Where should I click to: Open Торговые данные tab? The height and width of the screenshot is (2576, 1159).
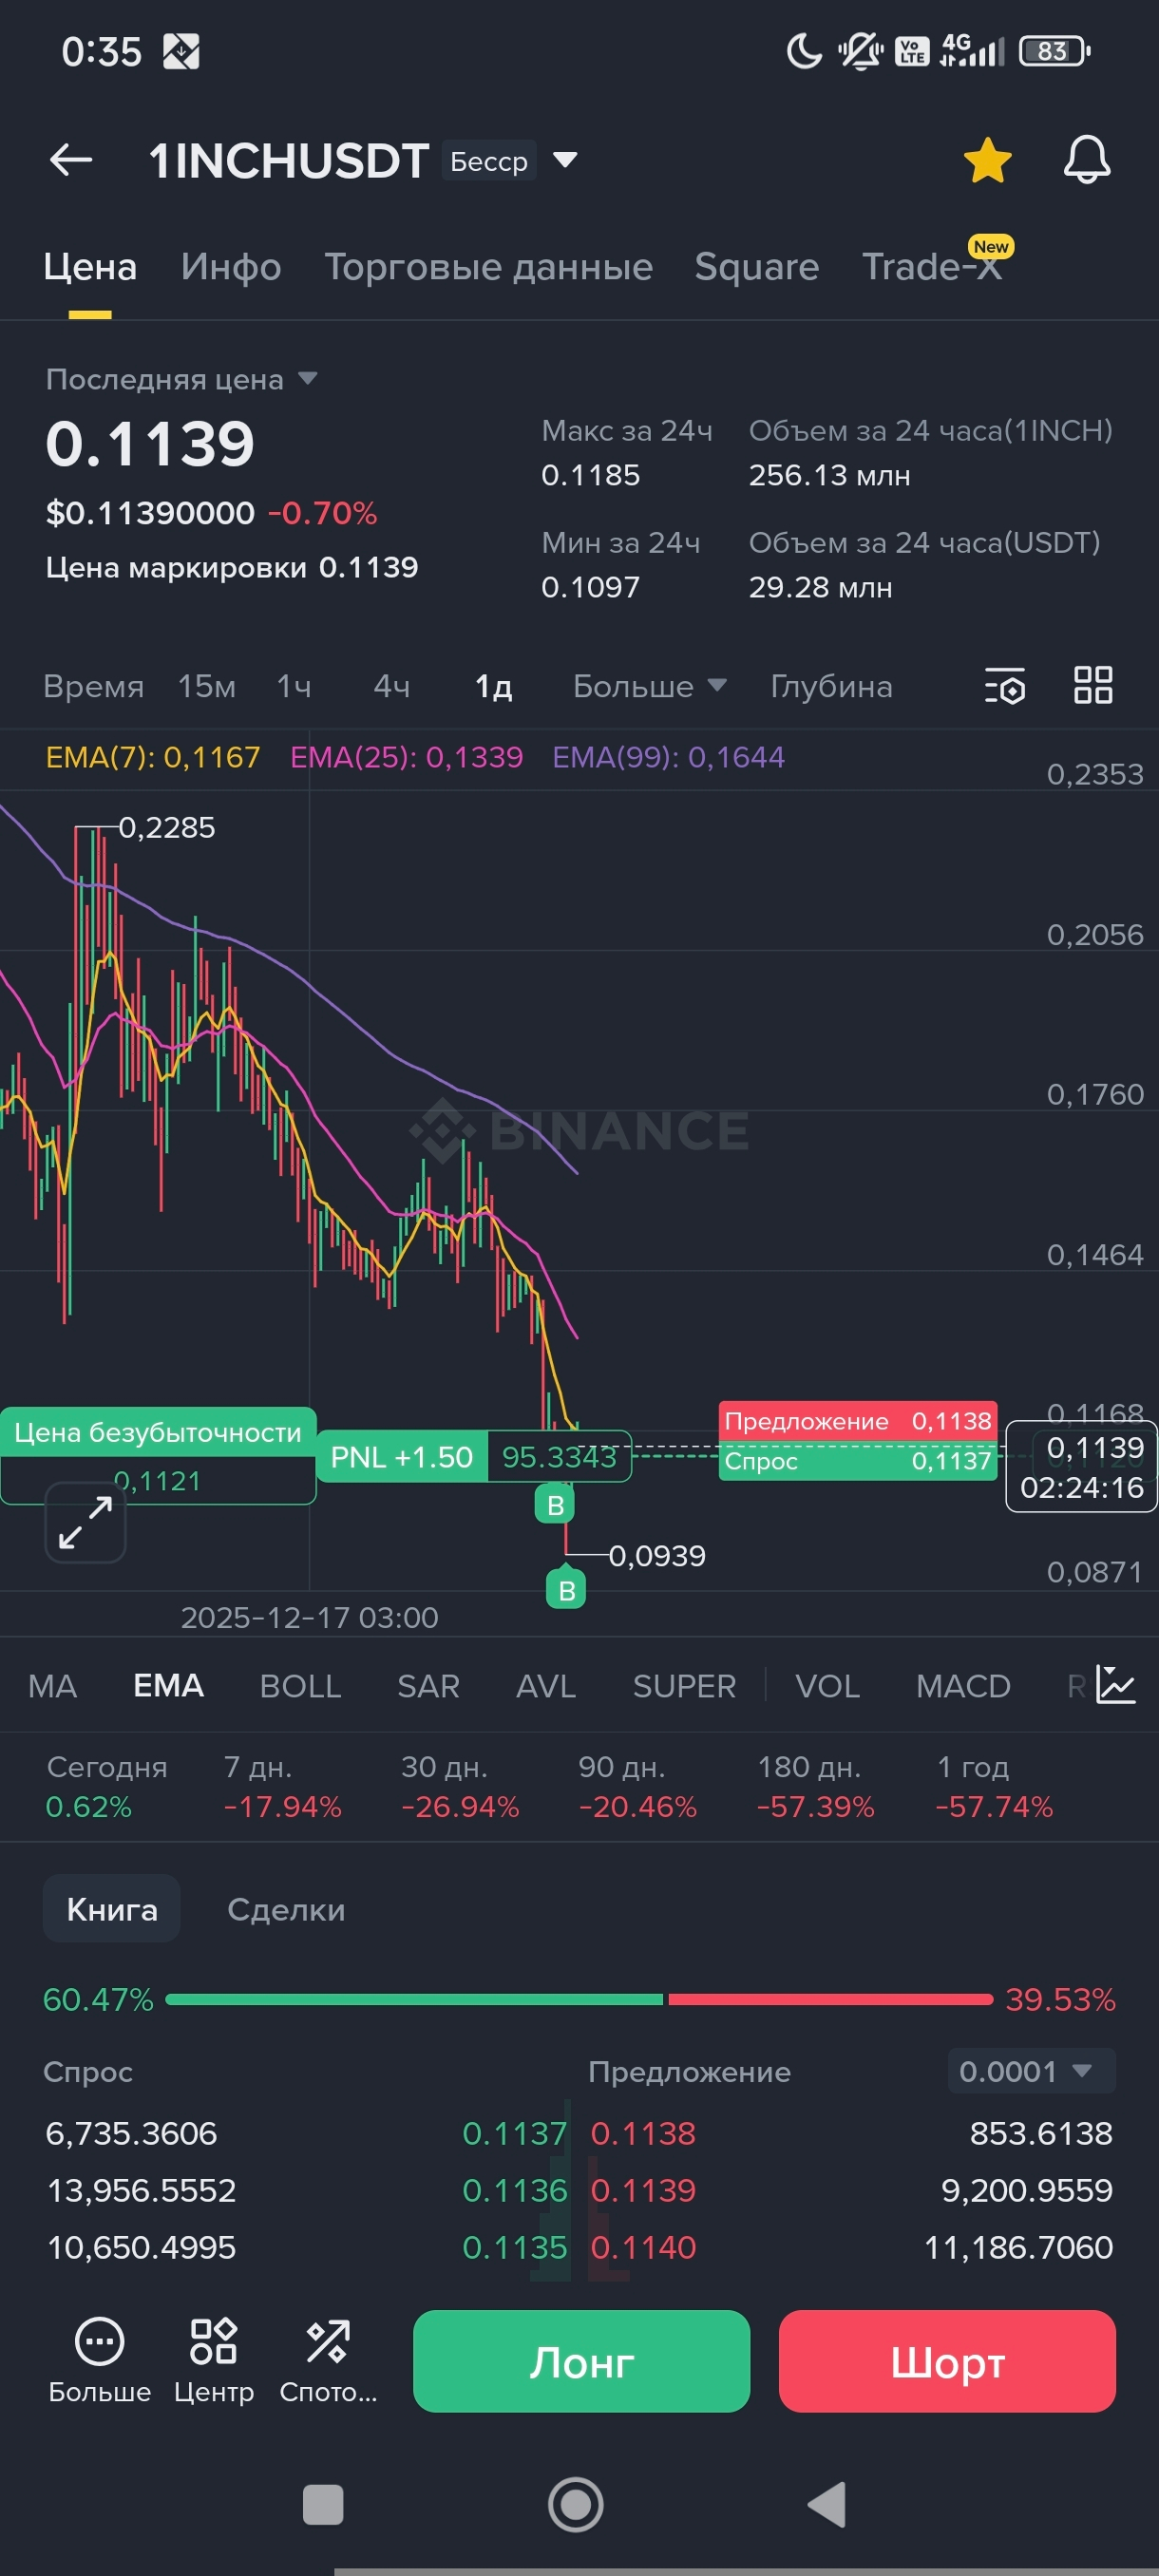pos(488,267)
